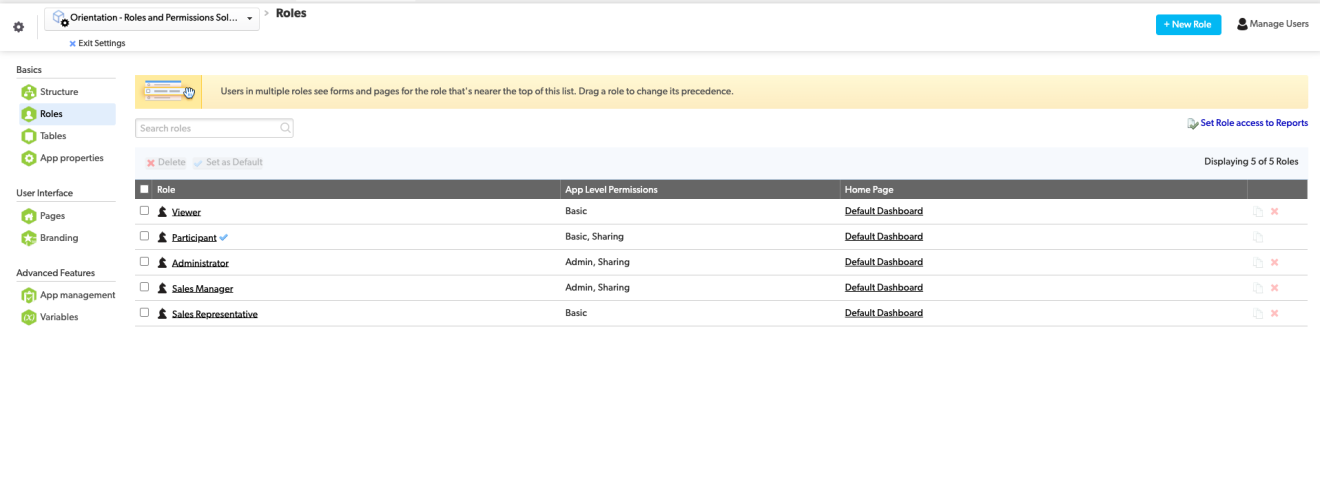This screenshot has width=1320, height=482.
Task: Click Manage Users at top right
Action: click(x=1272, y=24)
